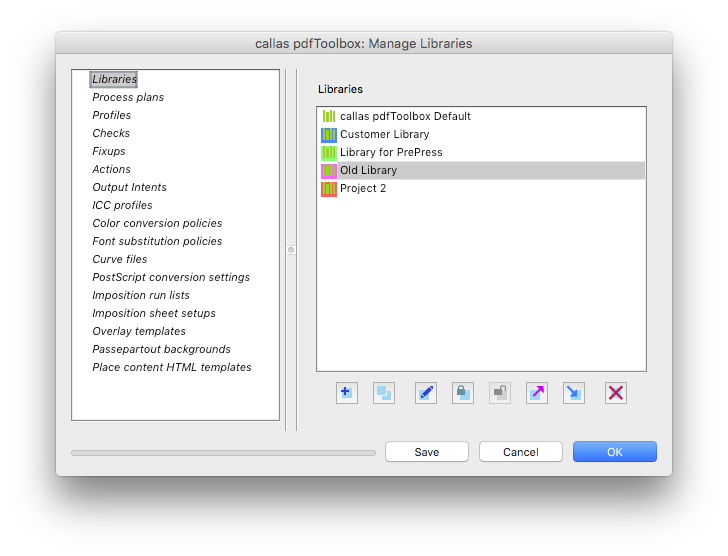This screenshot has height=556, width=728.
Task: Select the Old Library name
Action: tap(368, 171)
